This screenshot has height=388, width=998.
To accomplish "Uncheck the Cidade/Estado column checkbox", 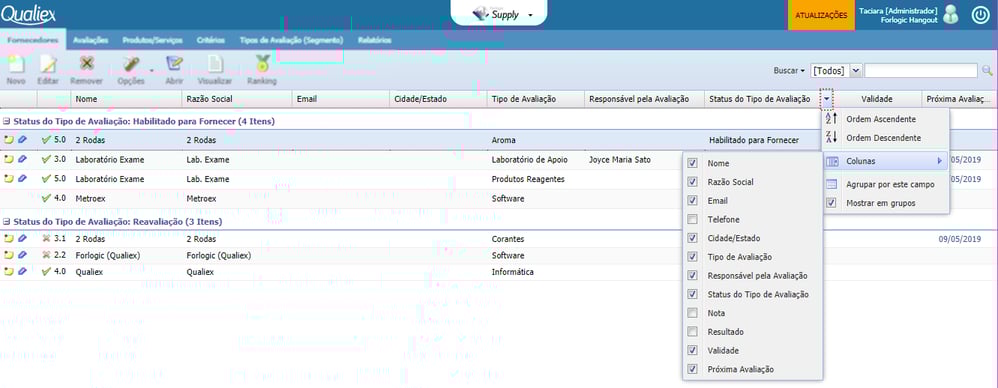I will click(x=692, y=239).
